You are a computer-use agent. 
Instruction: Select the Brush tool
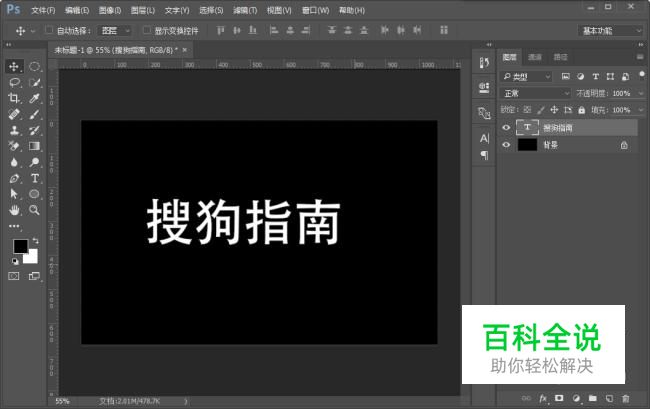pos(34,114)
